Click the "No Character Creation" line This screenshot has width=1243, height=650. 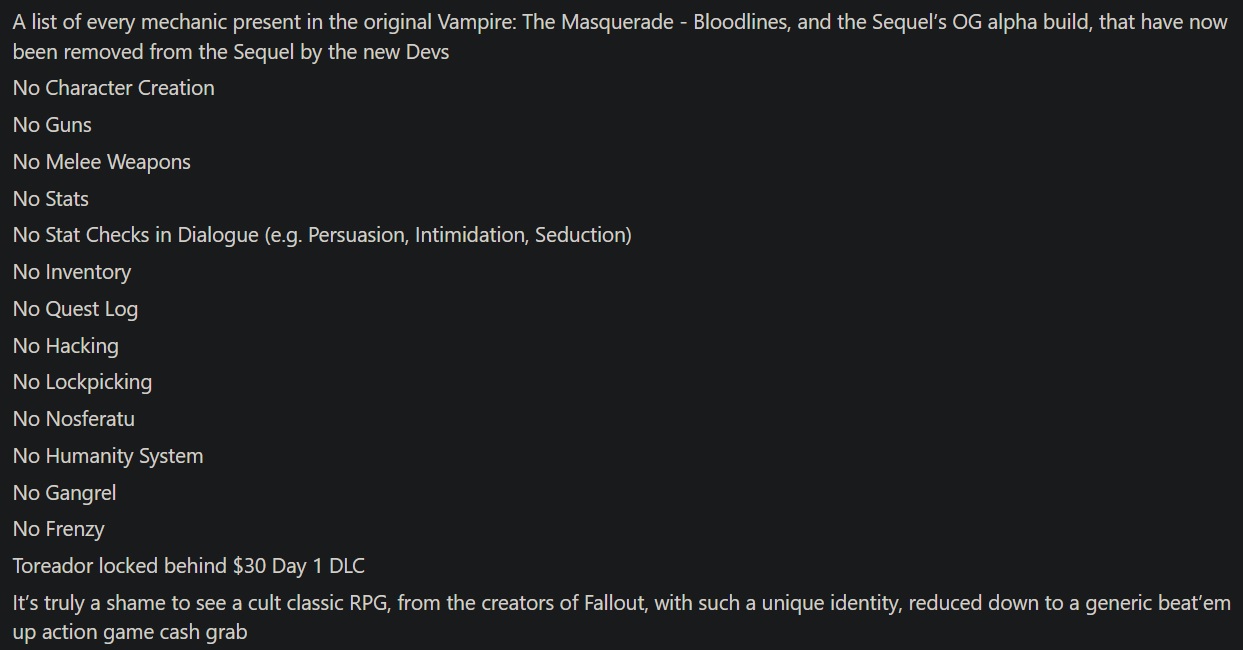113,88
